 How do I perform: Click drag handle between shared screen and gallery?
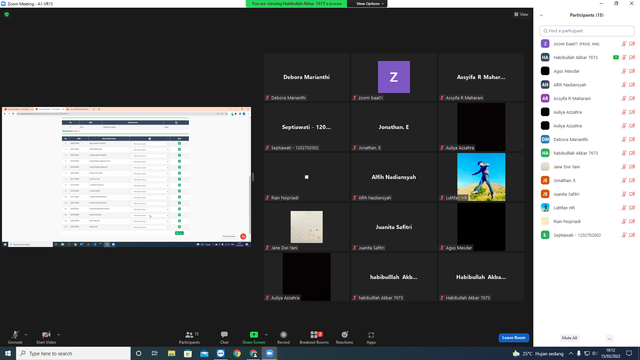253,177
